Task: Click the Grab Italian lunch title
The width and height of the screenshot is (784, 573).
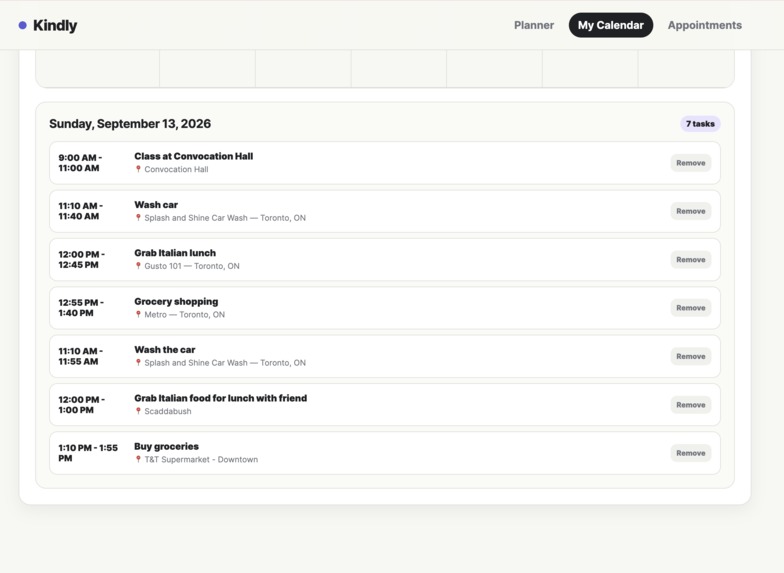Action: click(x=175, y=253)
